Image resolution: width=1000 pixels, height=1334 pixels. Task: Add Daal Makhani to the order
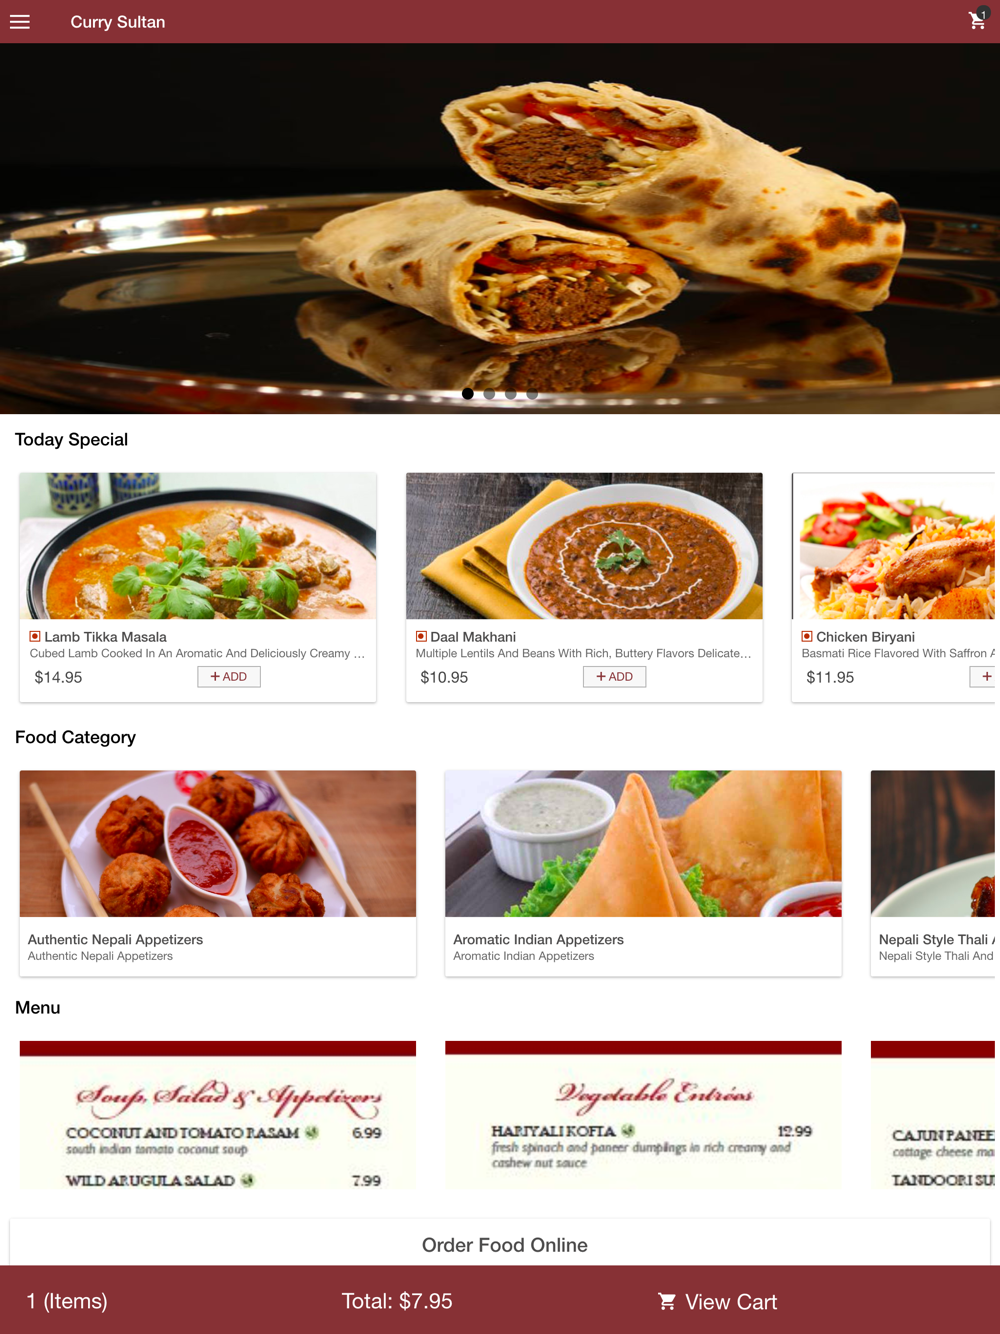[615, 677]
